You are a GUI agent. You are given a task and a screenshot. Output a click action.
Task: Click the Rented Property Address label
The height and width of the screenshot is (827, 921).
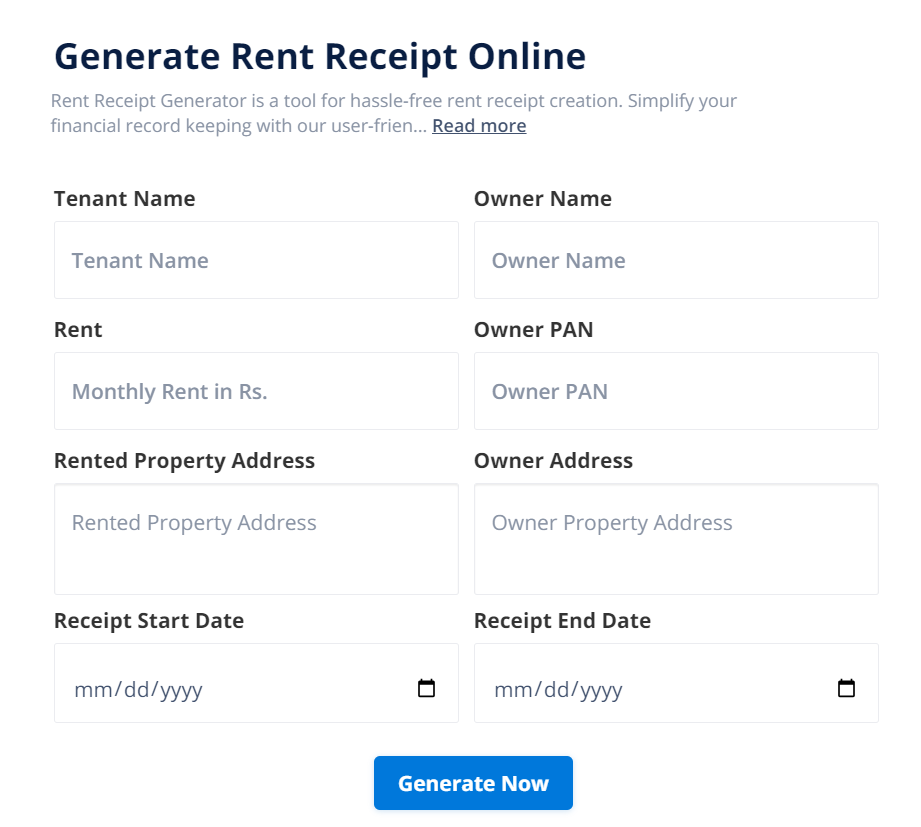tap(184, 461)
